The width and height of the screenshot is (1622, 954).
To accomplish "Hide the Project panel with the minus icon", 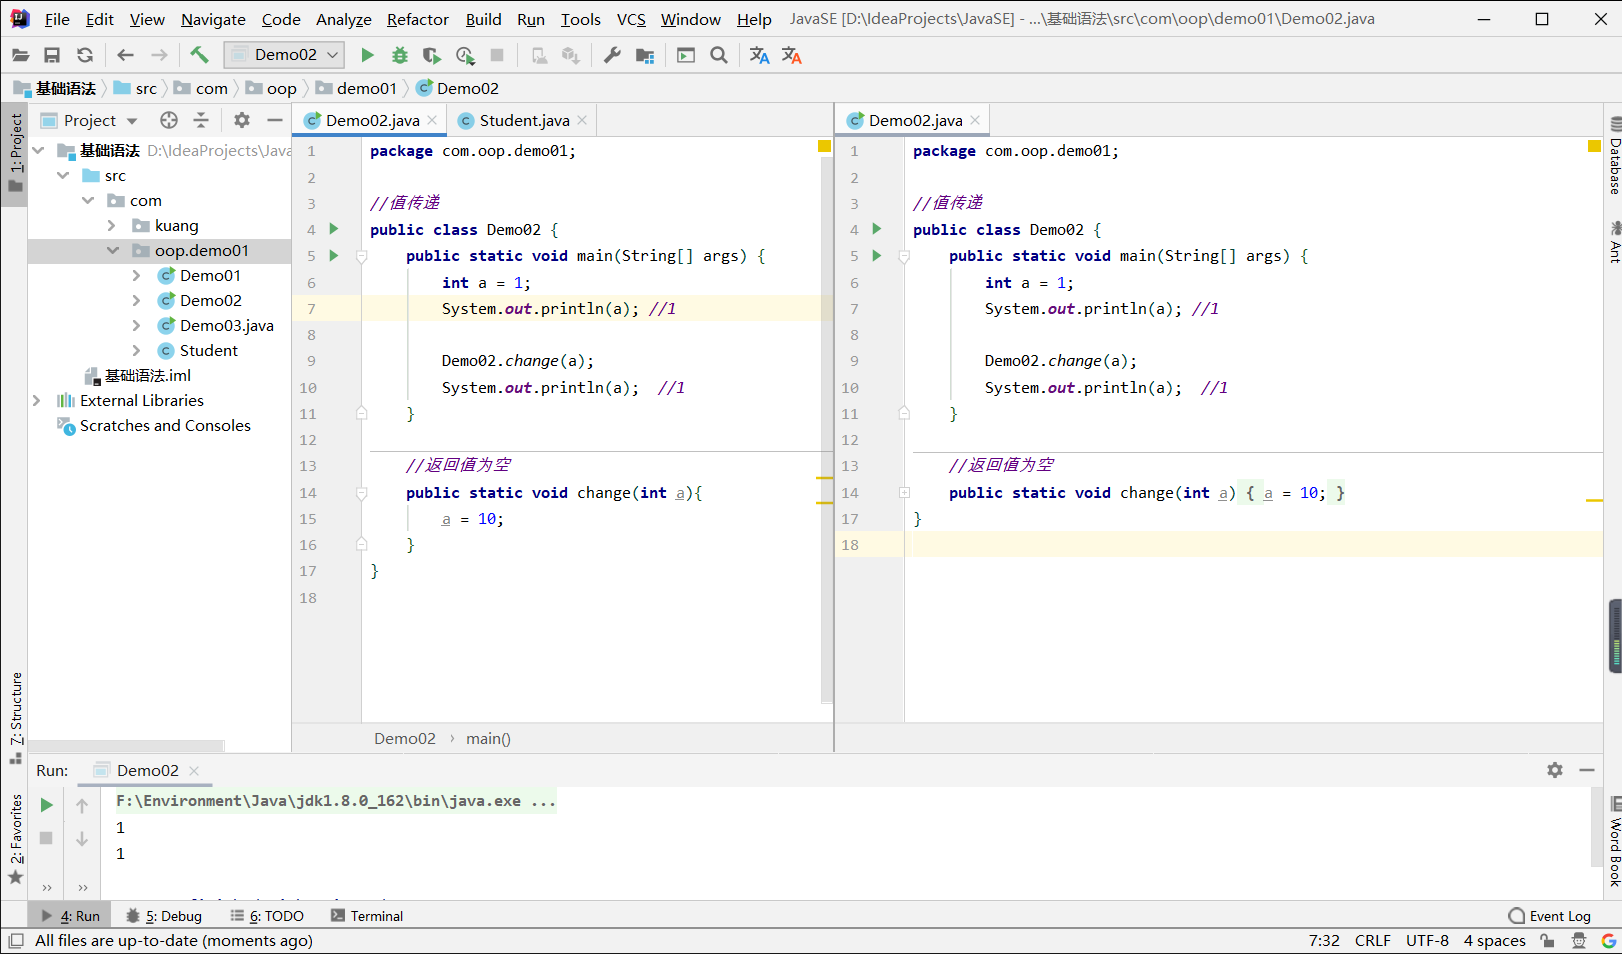I will pyautogui.click(x=274, y=120).
